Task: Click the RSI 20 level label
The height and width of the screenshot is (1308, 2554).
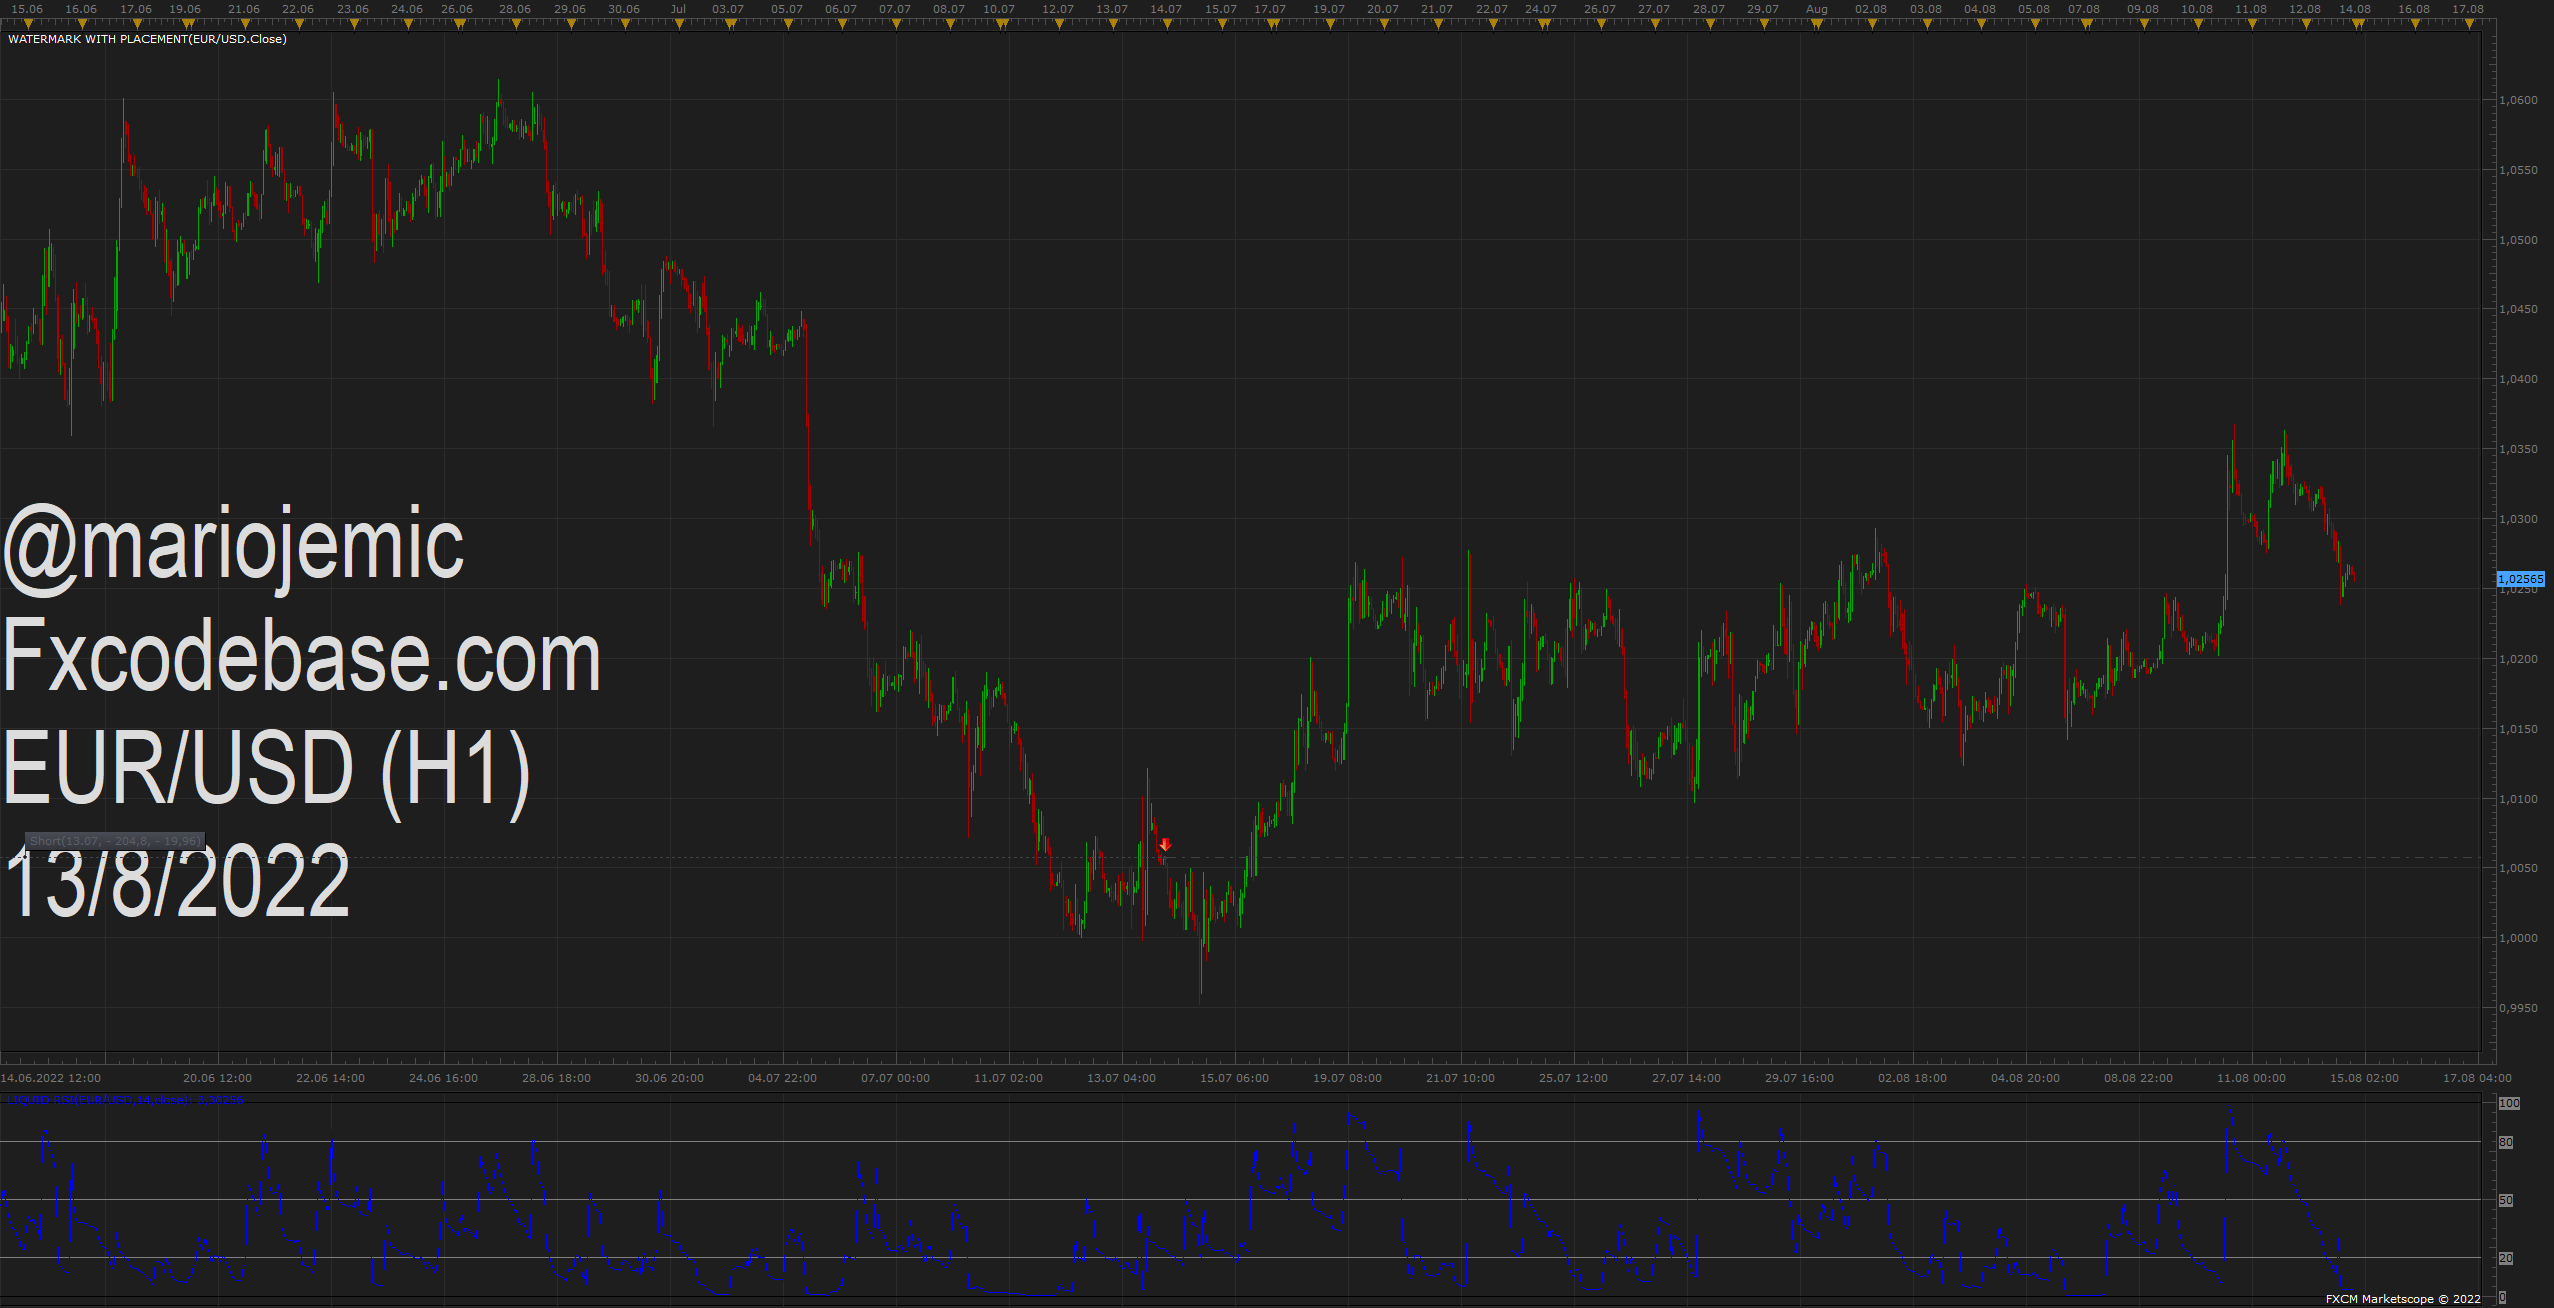Action: click(2506, 1258)
